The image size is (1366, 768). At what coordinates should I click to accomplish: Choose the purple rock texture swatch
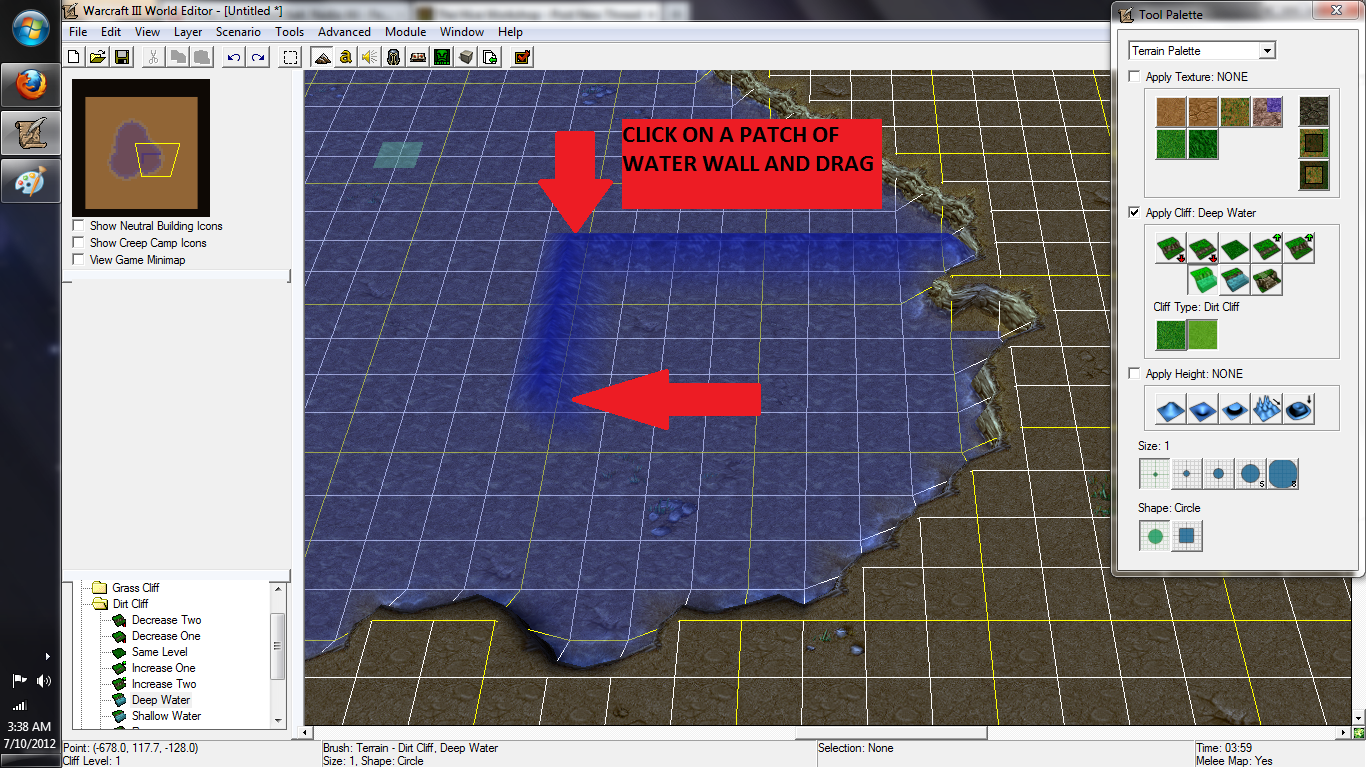(1268, 111)
